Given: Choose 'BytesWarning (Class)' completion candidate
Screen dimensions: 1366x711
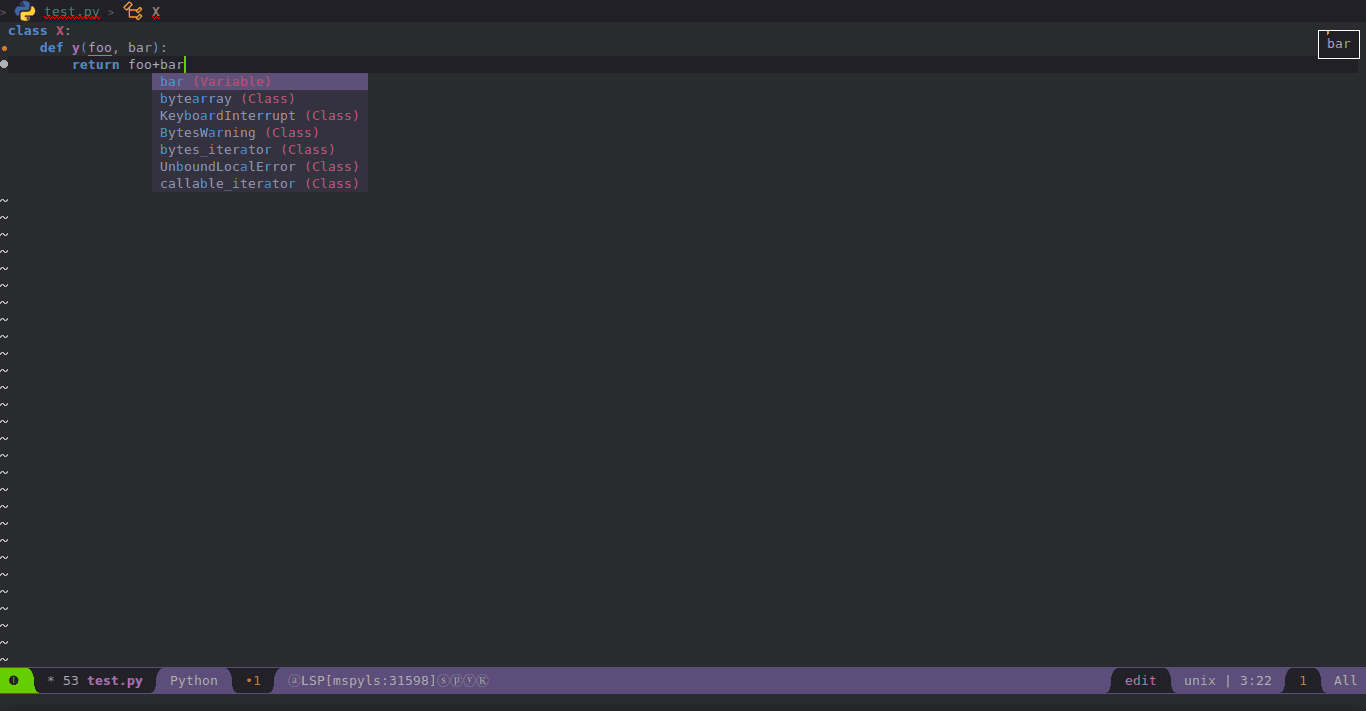Looking at the screenshot, I should coord(260,132).
